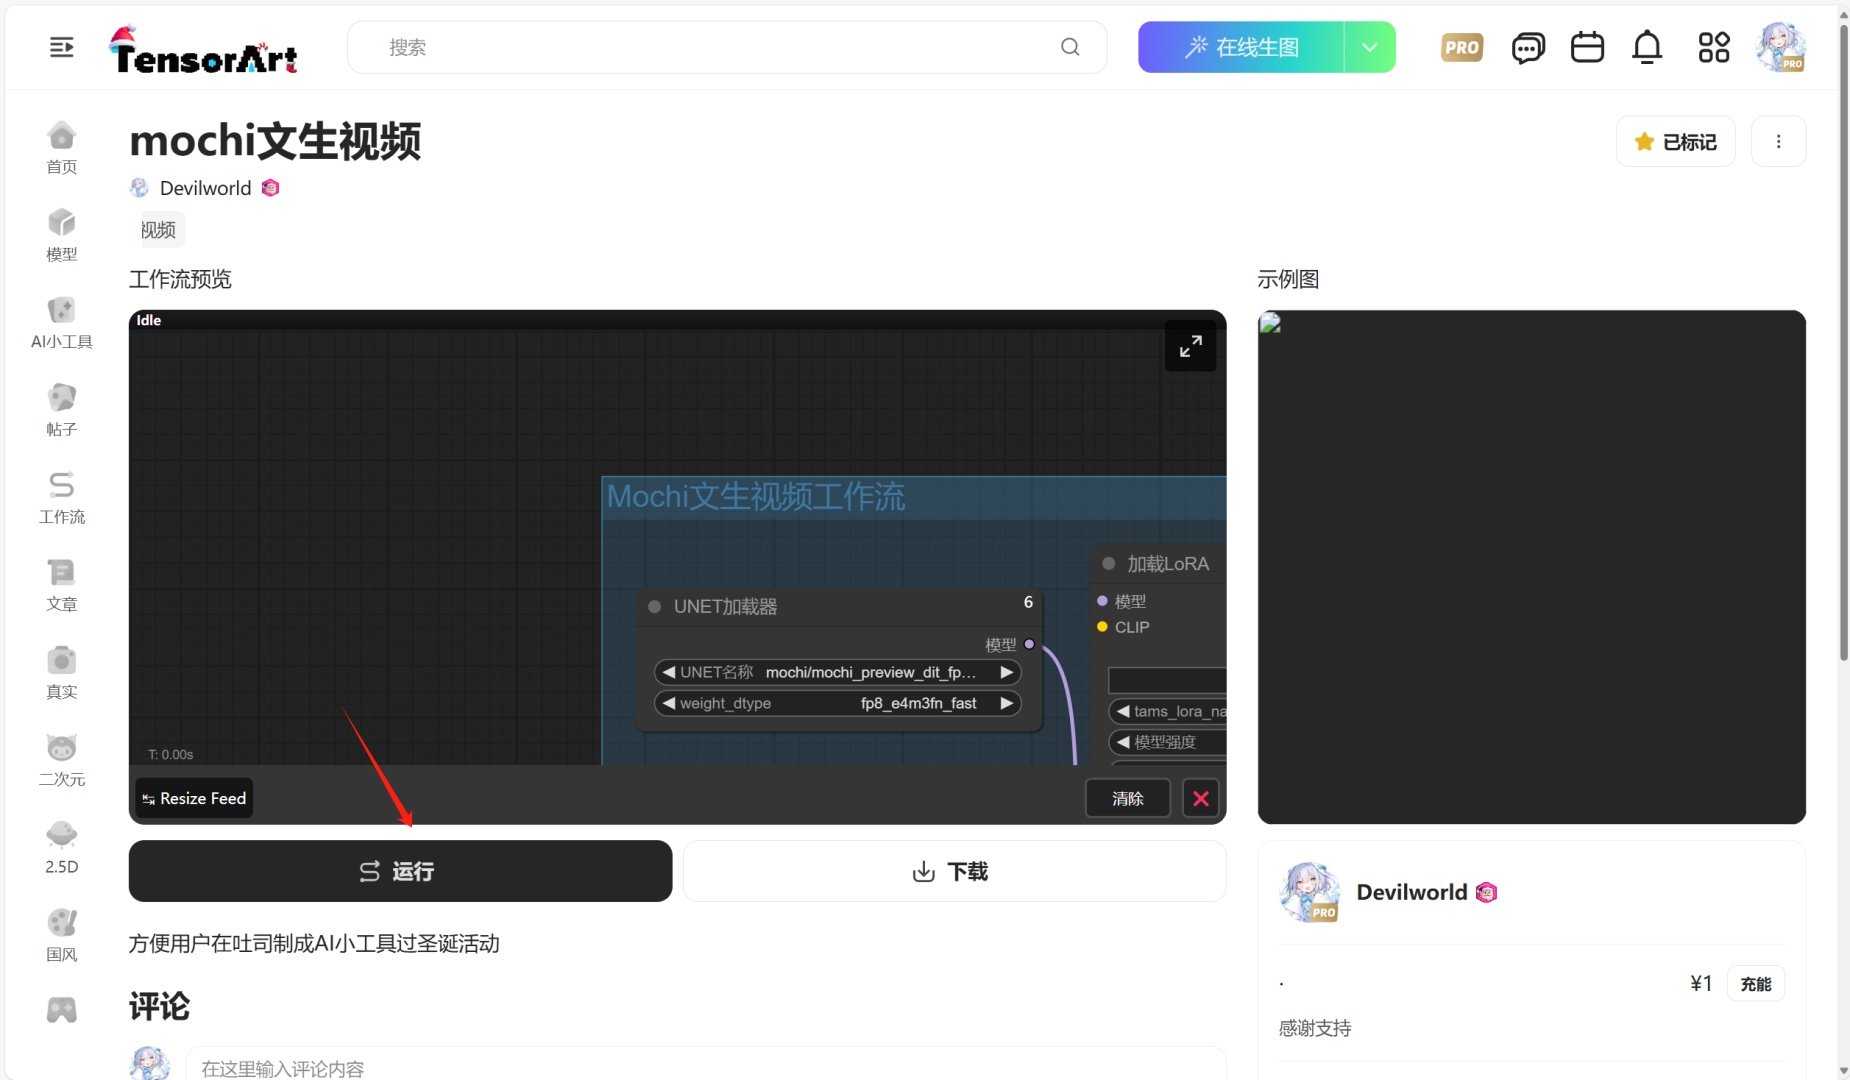Open 文章 articles in sidebar
Screen dimensions: 1850x1080
click(62, 586)
